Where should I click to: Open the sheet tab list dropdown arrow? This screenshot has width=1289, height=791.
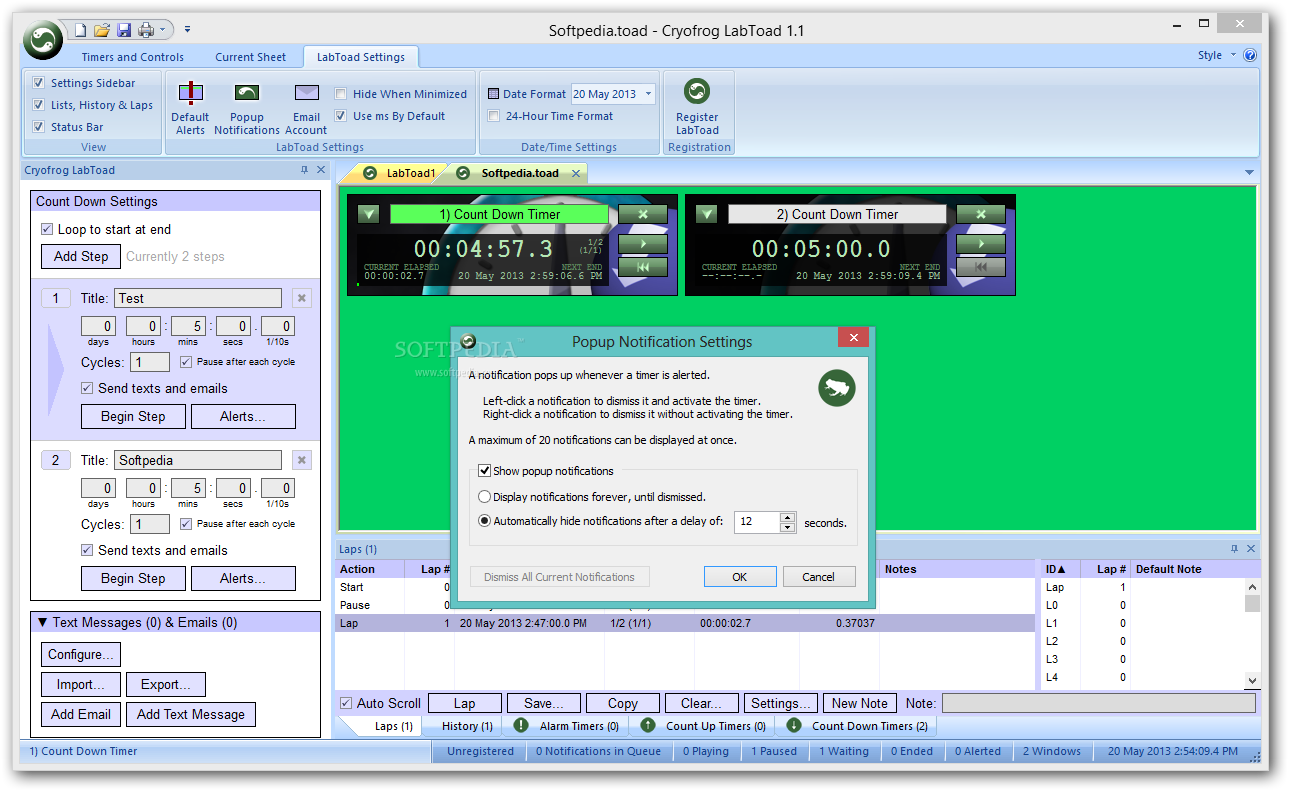(1249, 173)
